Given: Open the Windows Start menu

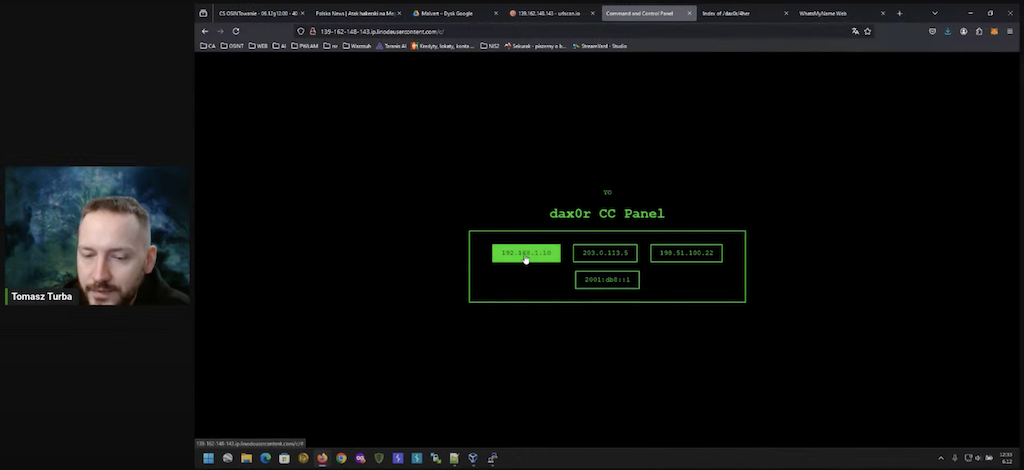Looking at the screenshot, I should pos(209,458).
